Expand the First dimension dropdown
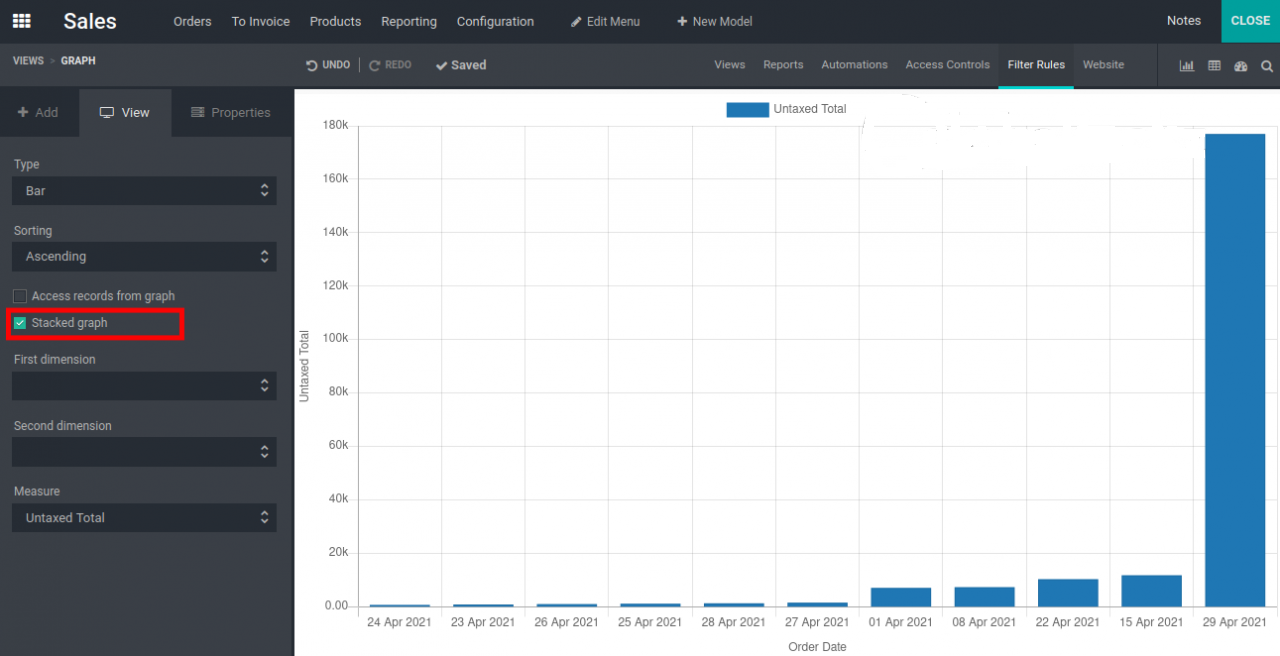 pos(144,385)
